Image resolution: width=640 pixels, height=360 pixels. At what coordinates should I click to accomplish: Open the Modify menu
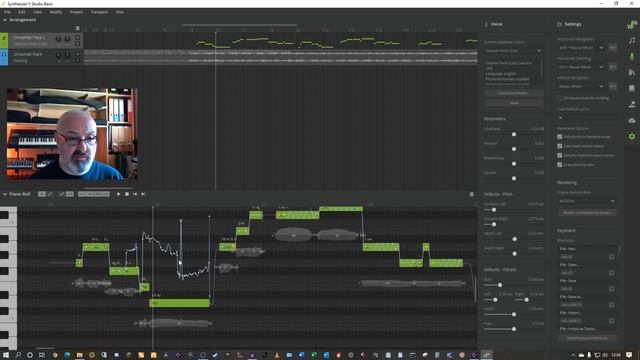point(56,12)
